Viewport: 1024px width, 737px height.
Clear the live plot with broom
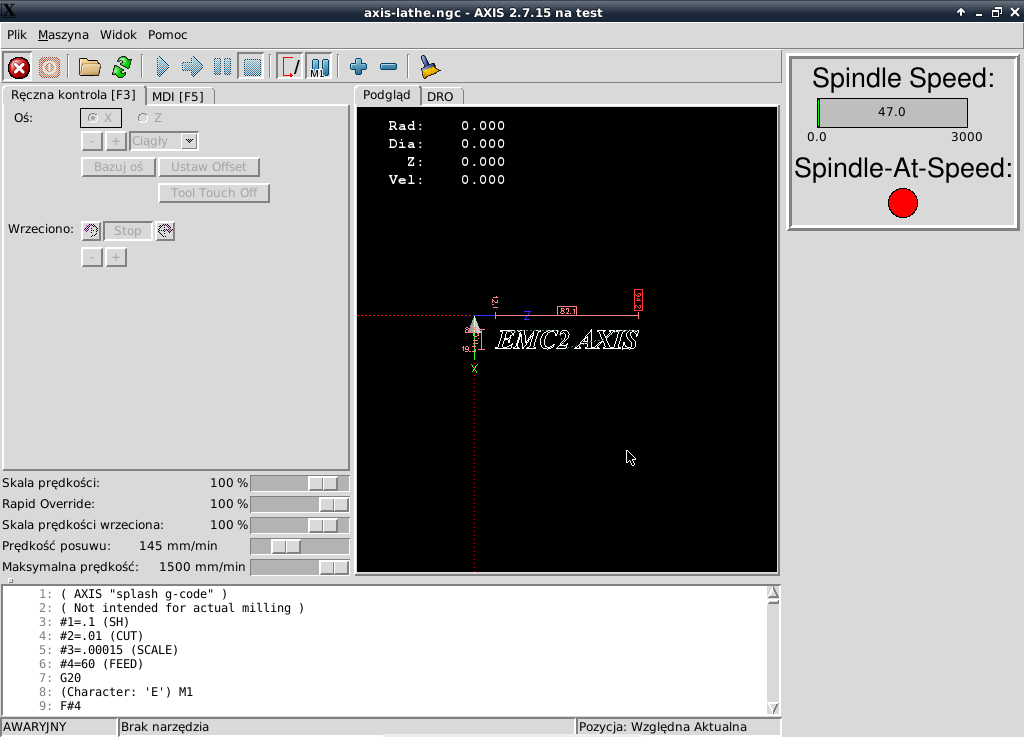point(429,67)
